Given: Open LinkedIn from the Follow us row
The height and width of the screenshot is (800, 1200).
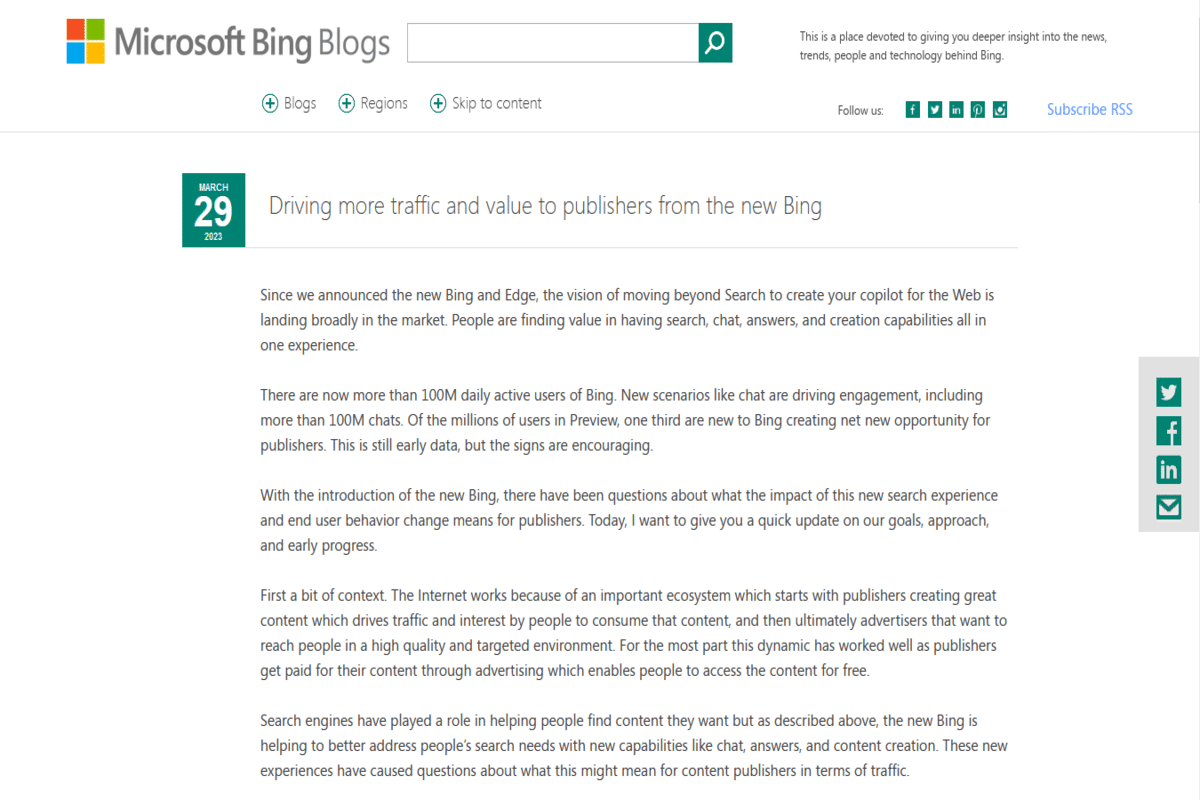Looking at the screenshot, I should tap(956, 110).
